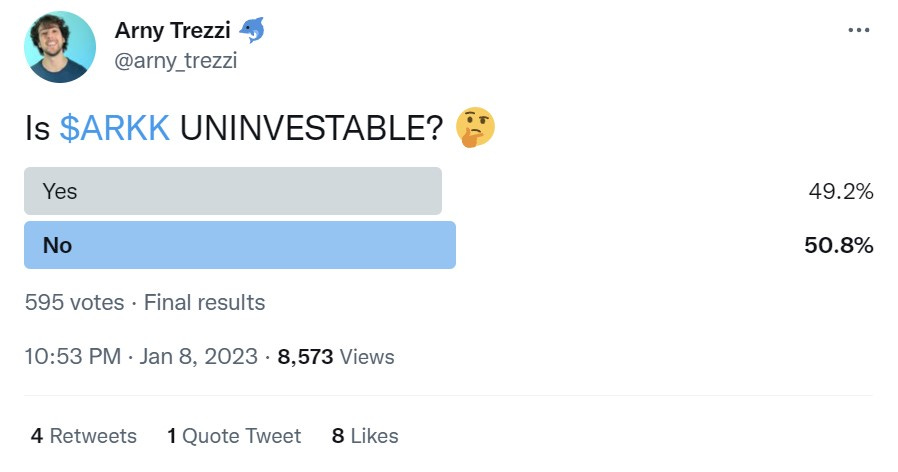Click Arny Trezzi's profile picture
The height and width of the screenshot is (472, 898).
[60, 47]
